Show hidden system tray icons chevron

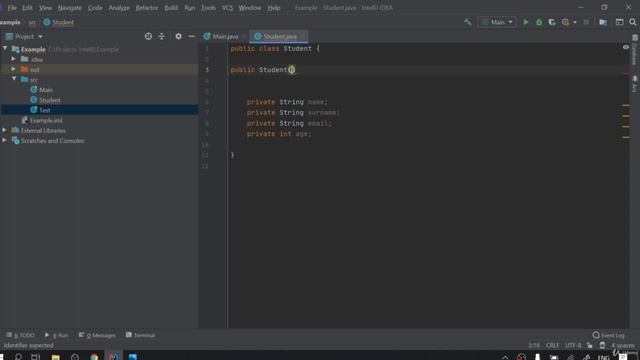click(505, 357)
